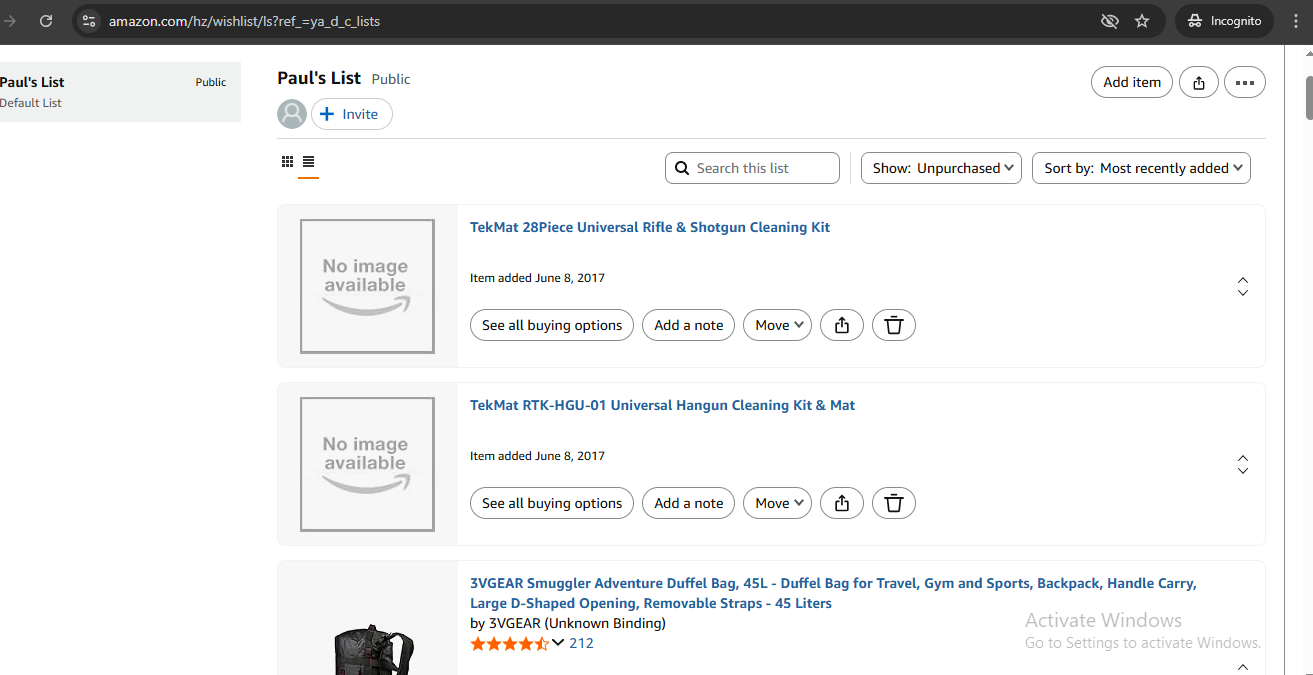The width and height of the screenshot is (1313, 675).
Task: Open TekMat 28Piece Rifle & Shotgun Cleaning Kit link
Action: pos(650,227)
